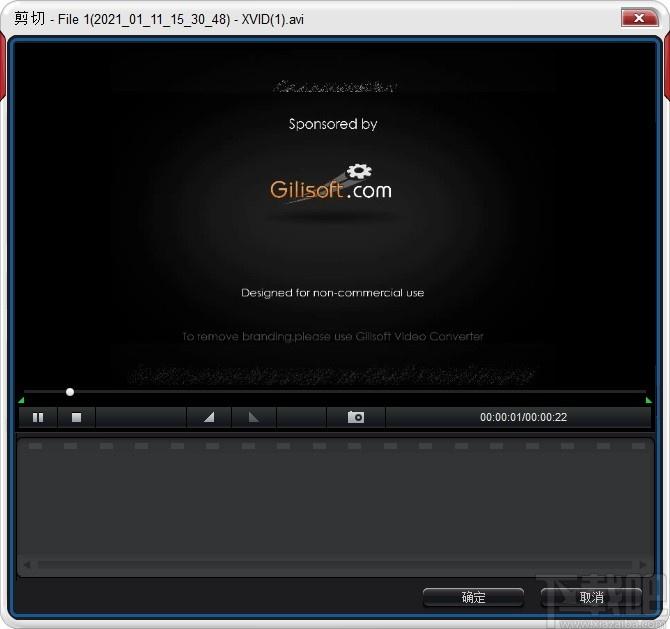The width and height of the screenshot is (670, 629).
Task: Set the clip start point marker
Action: [209, 417]
